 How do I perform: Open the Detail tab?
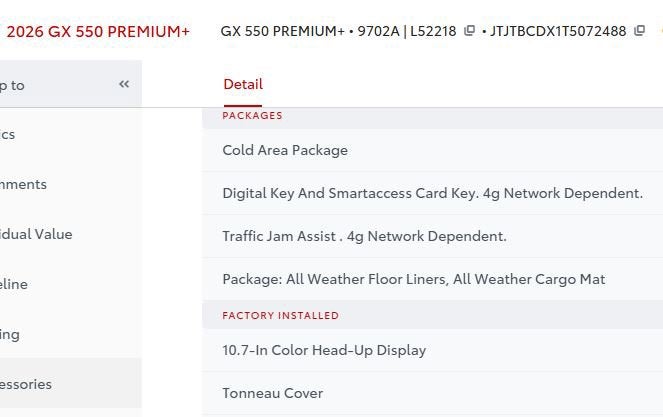click(243, 84)
